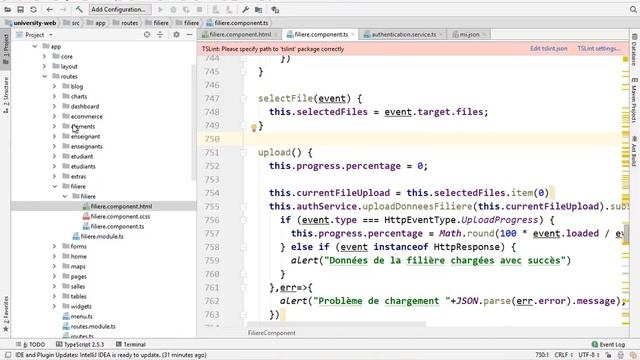Expand the core folder
640x360 pixels.
click(44, 56)
